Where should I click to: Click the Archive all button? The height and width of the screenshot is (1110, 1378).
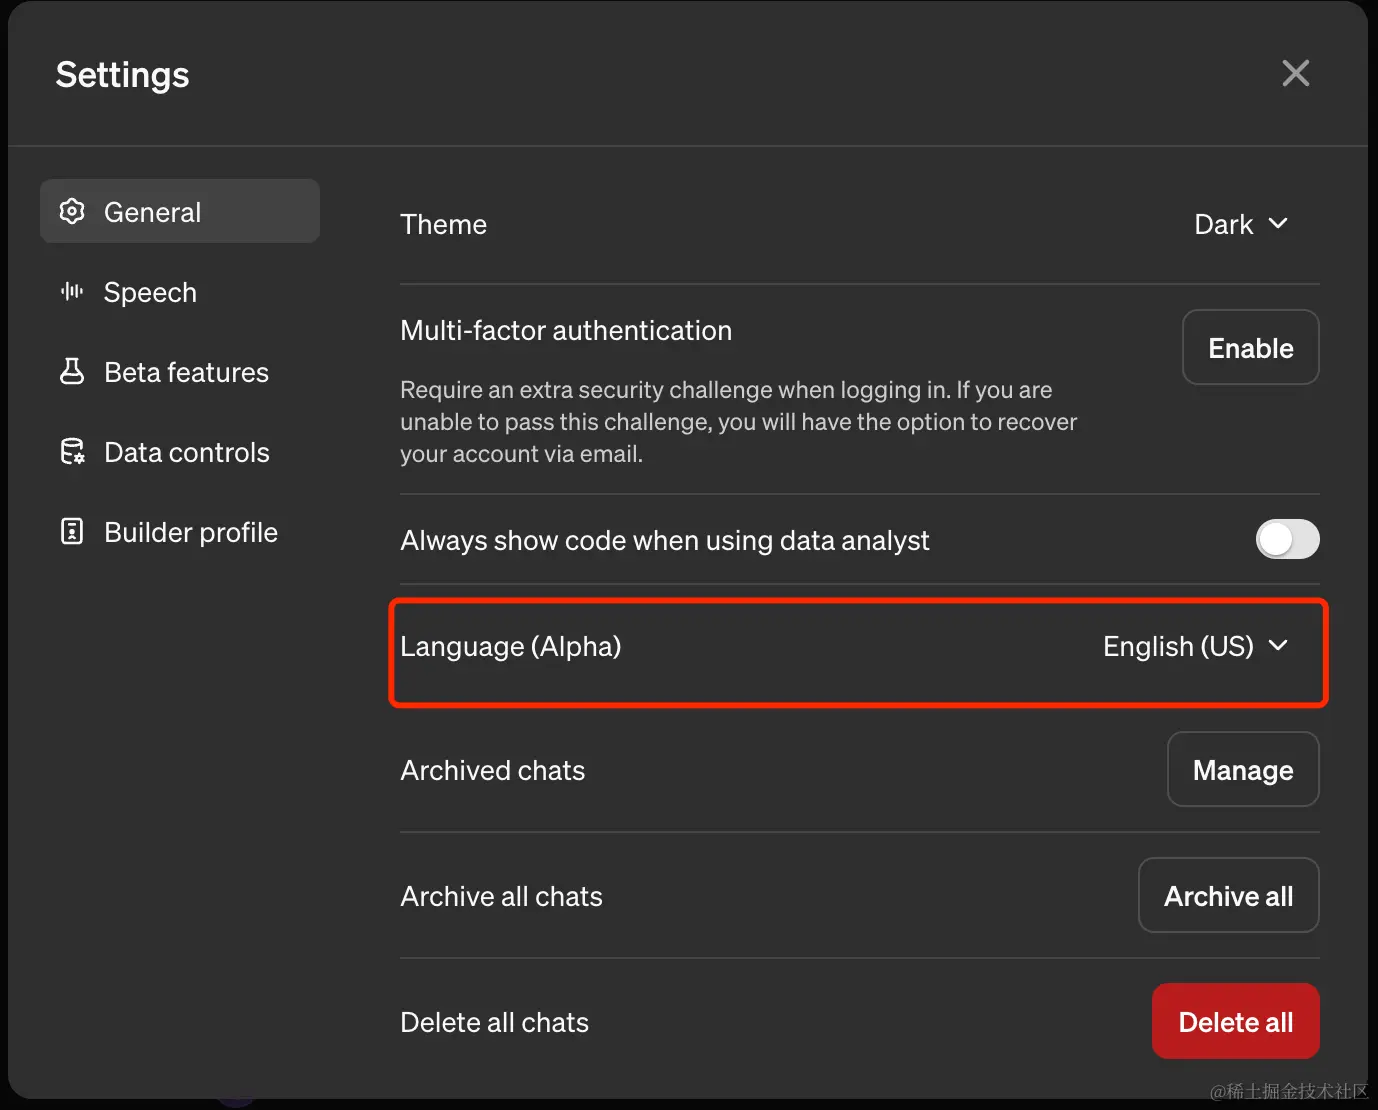[x=1228, y=896]
